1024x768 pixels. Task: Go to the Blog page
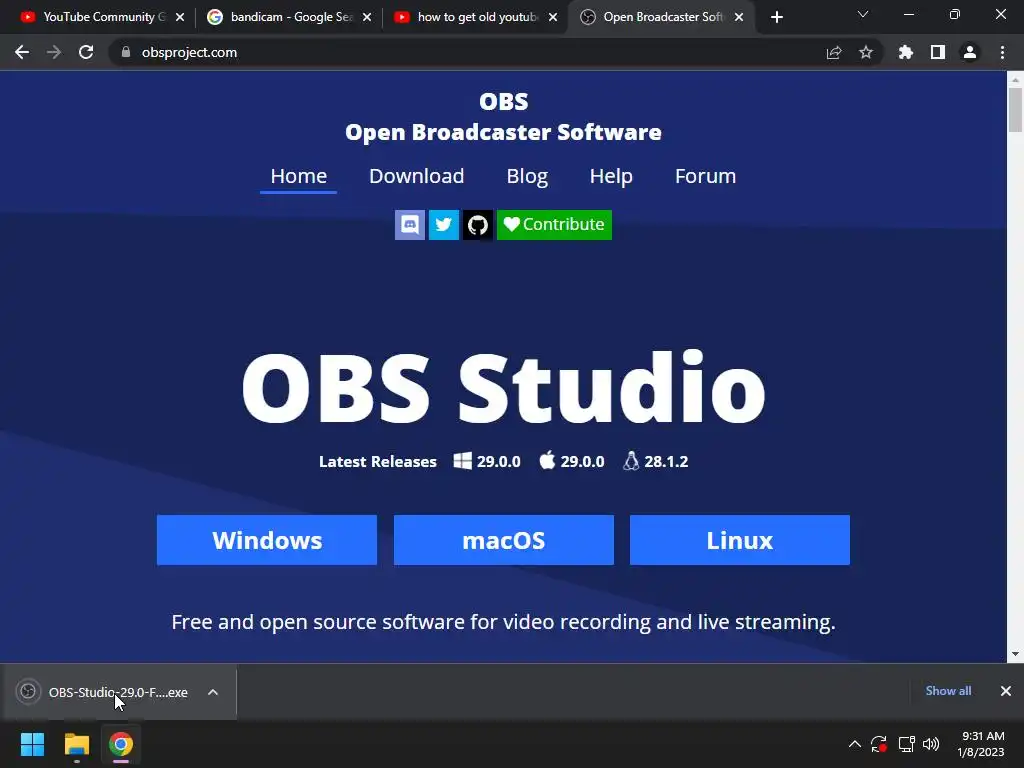(x=527, y=176)
